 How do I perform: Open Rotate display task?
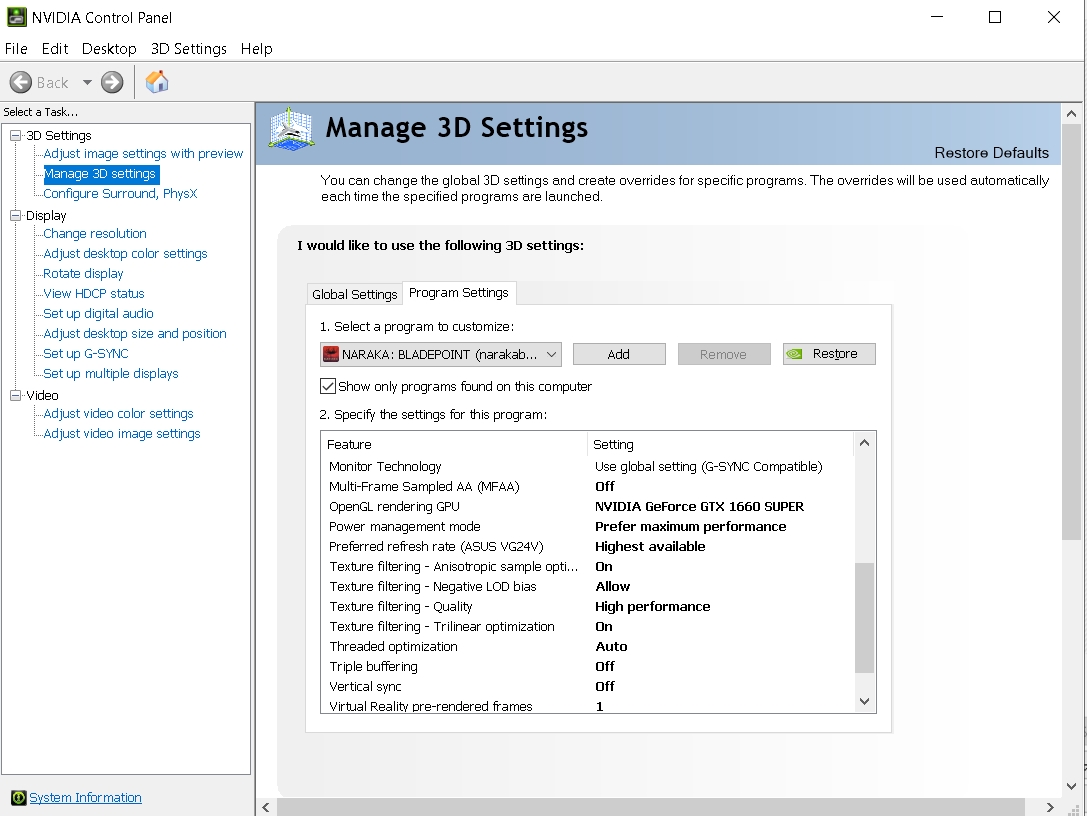click(x=83, y=273)
